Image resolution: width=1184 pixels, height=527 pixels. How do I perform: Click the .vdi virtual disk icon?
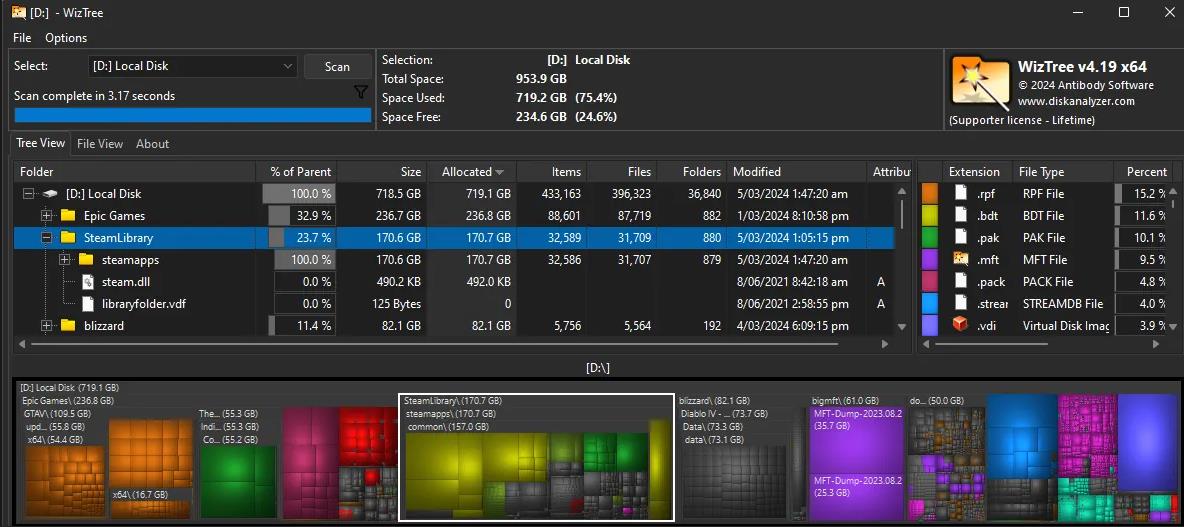(x=960, y=325)
